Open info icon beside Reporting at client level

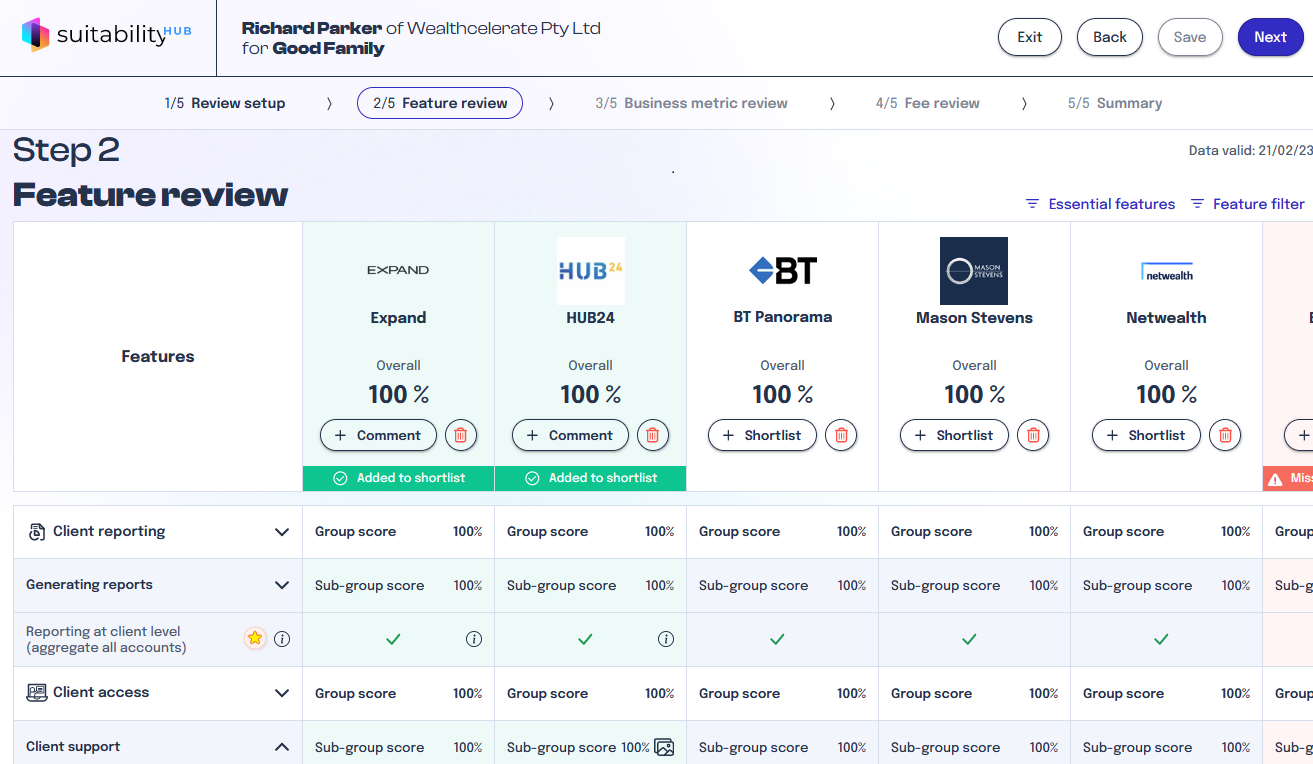(282, 639)
